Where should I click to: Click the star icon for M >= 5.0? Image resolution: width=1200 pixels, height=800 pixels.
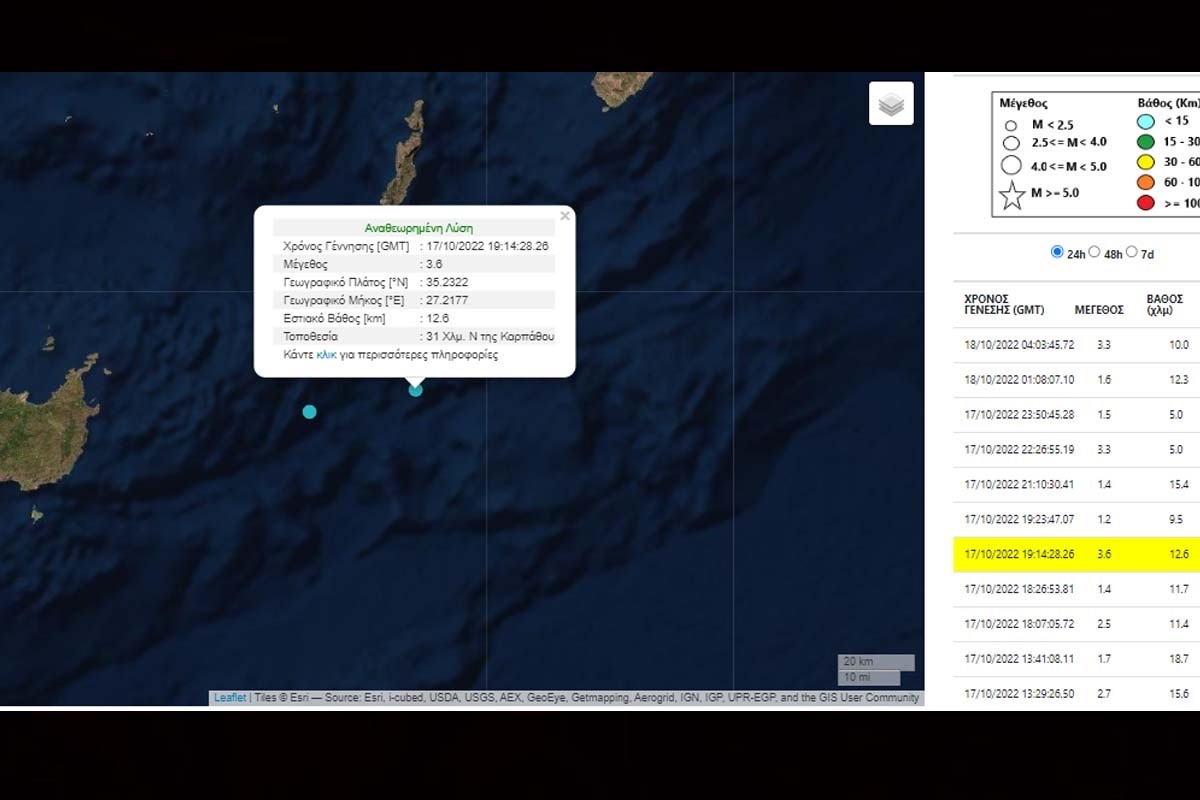[1012, 194]
